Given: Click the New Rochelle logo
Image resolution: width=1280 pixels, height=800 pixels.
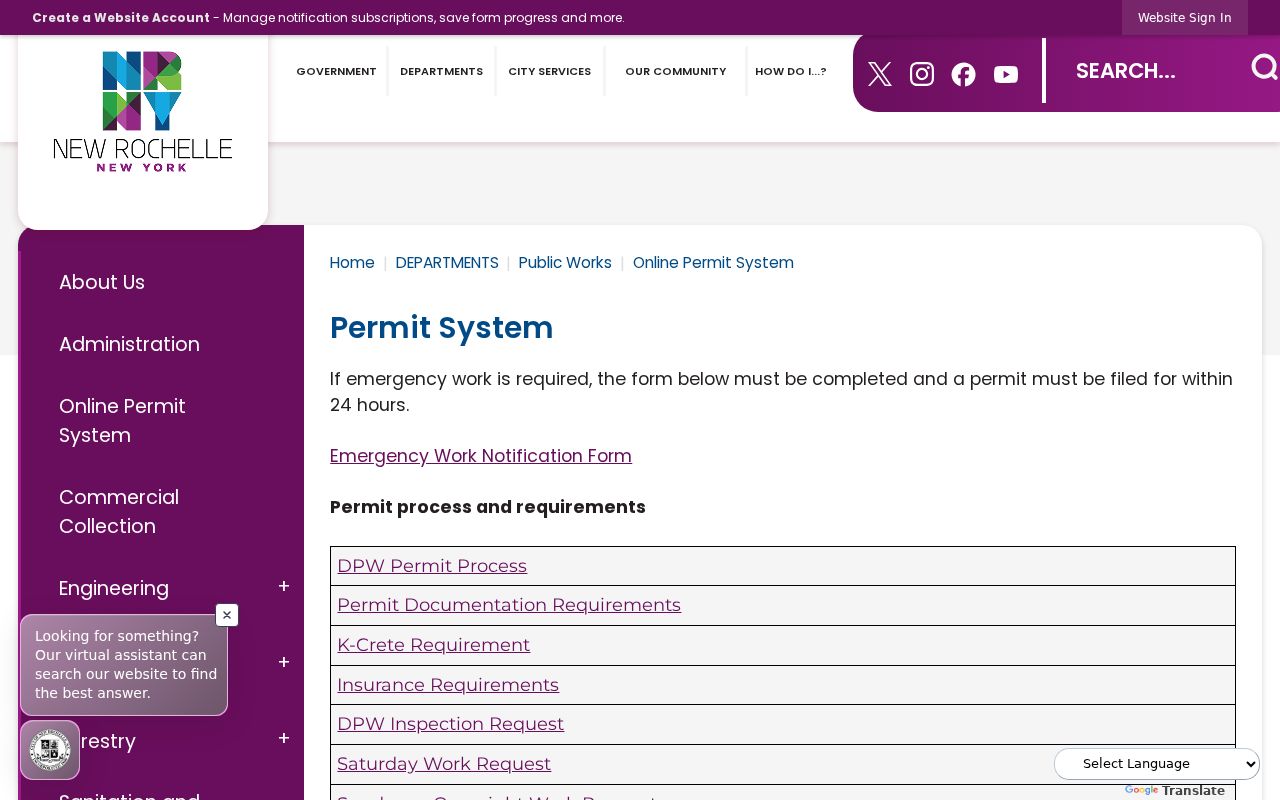Looking at the screenshot, I should click(143, 112).
